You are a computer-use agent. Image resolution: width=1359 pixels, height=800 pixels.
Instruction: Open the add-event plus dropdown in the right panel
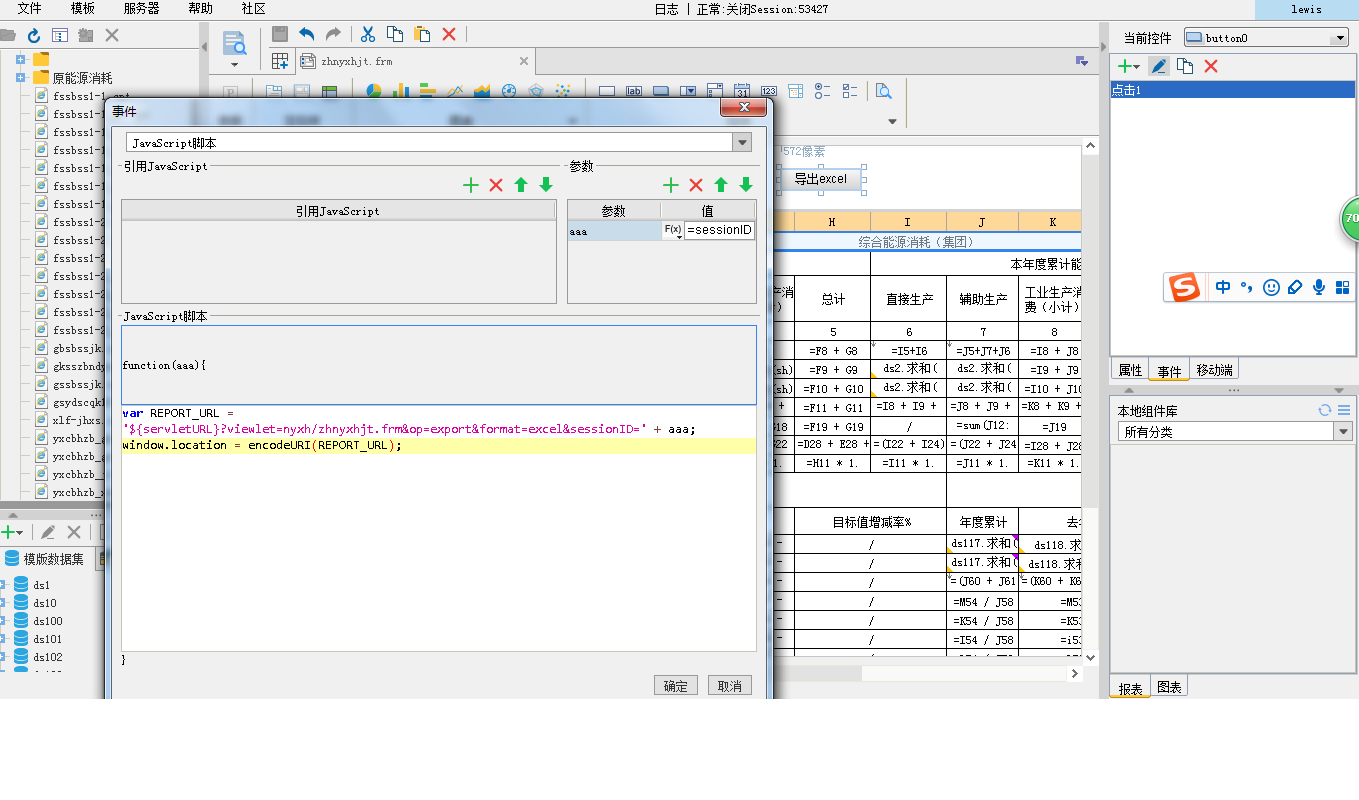[1128, 66]
